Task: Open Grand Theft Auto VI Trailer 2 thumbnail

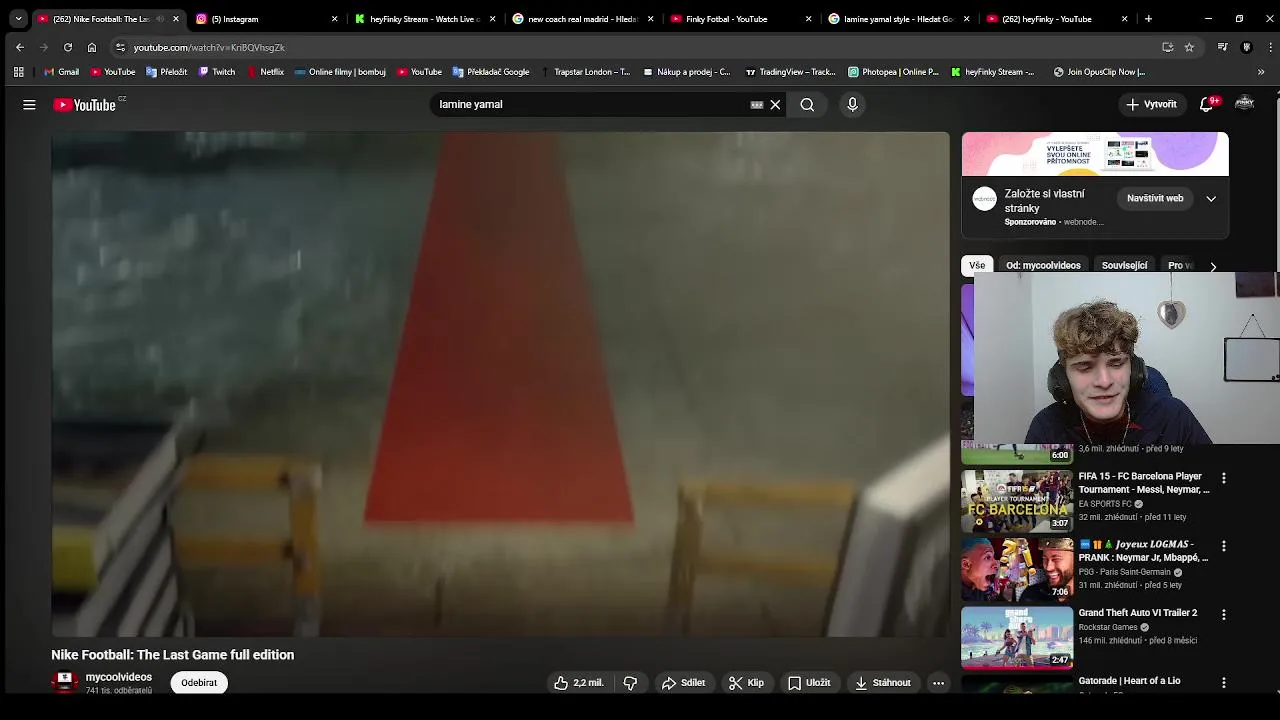Action: pos(1017,637)
